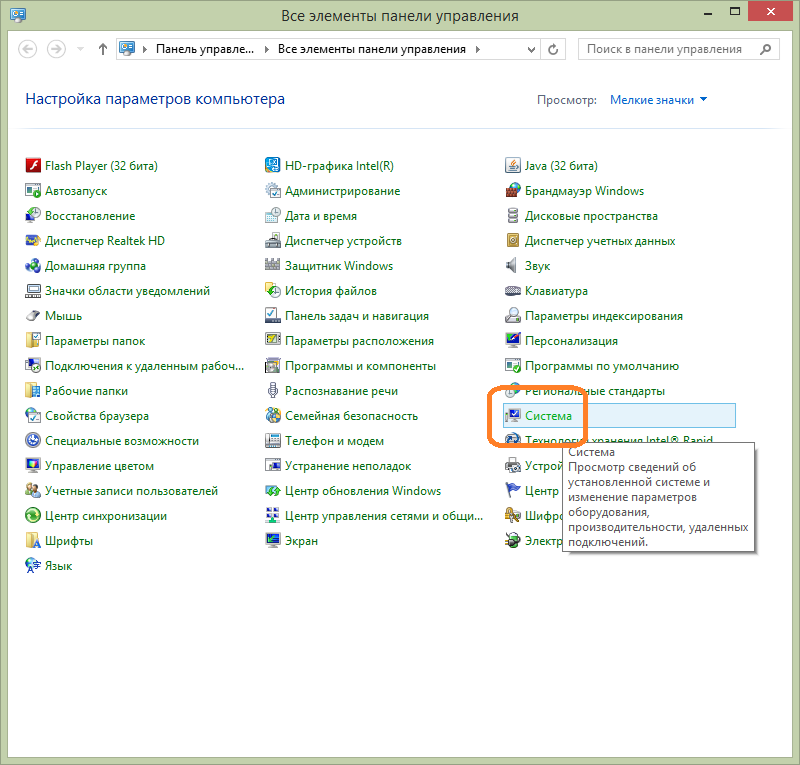Open the Домашняя группа icon
Viewport: 800px width, 765px height.
click(x=33, y=265)
